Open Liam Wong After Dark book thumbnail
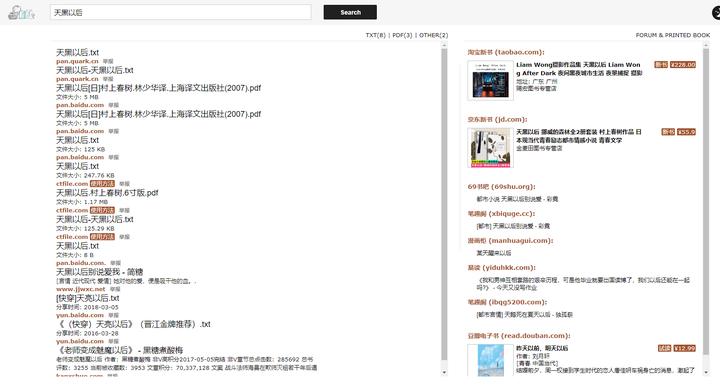 [490, 80]
